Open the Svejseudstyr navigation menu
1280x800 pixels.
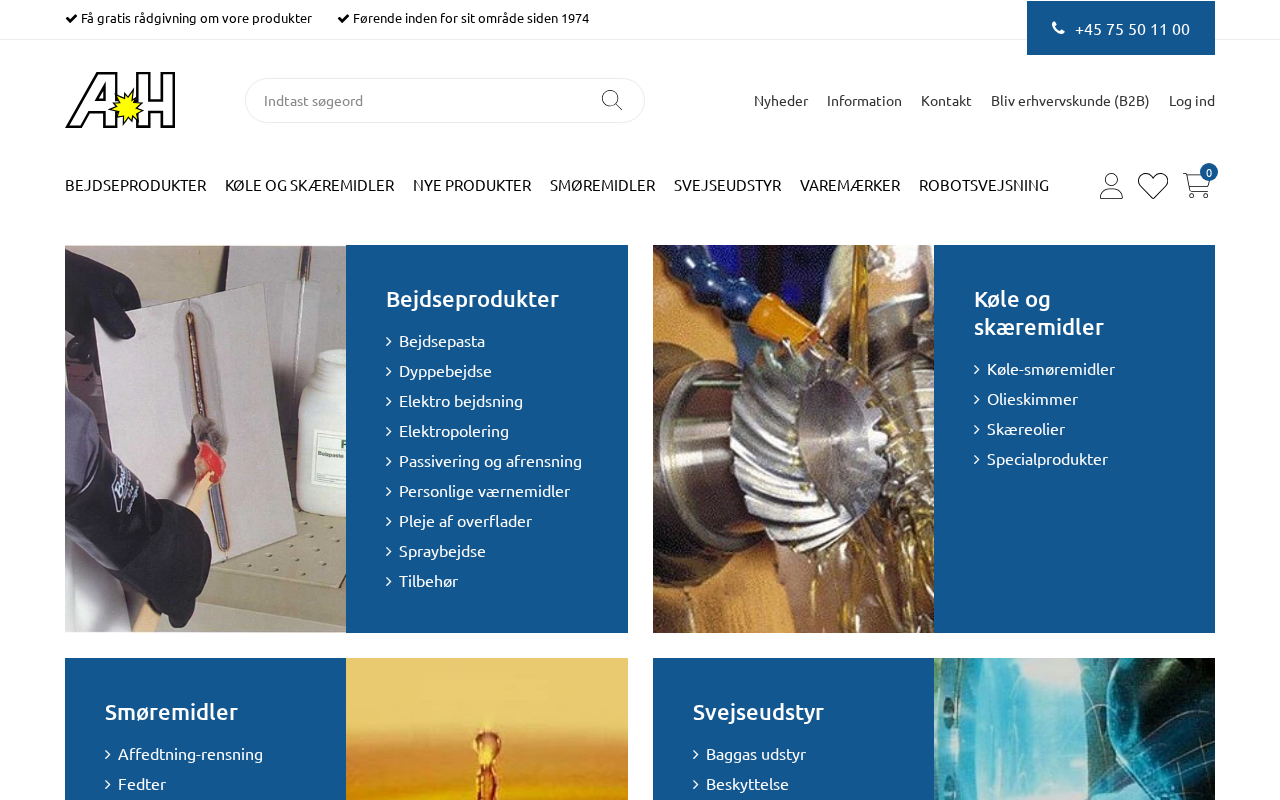tap(727, 185)
